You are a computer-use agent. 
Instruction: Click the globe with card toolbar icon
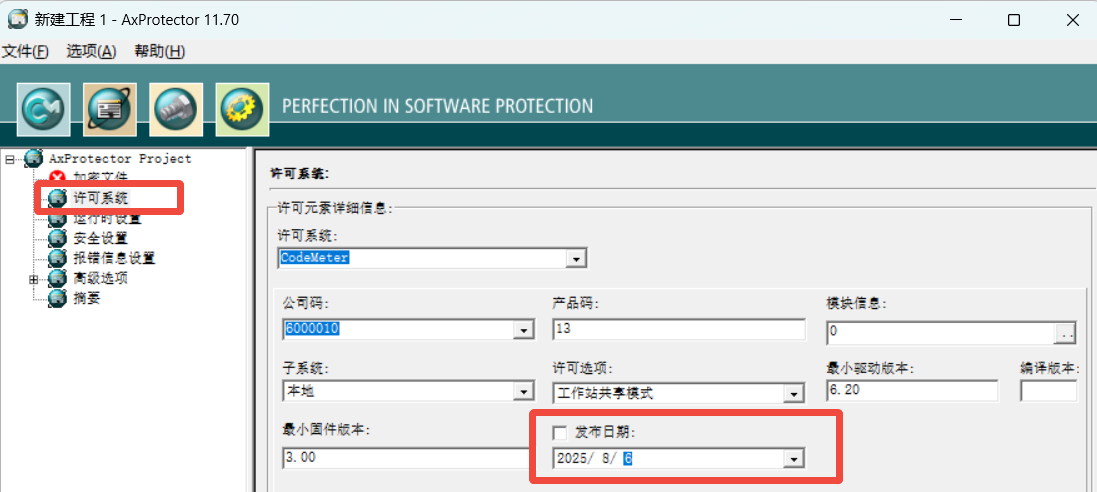110,109
